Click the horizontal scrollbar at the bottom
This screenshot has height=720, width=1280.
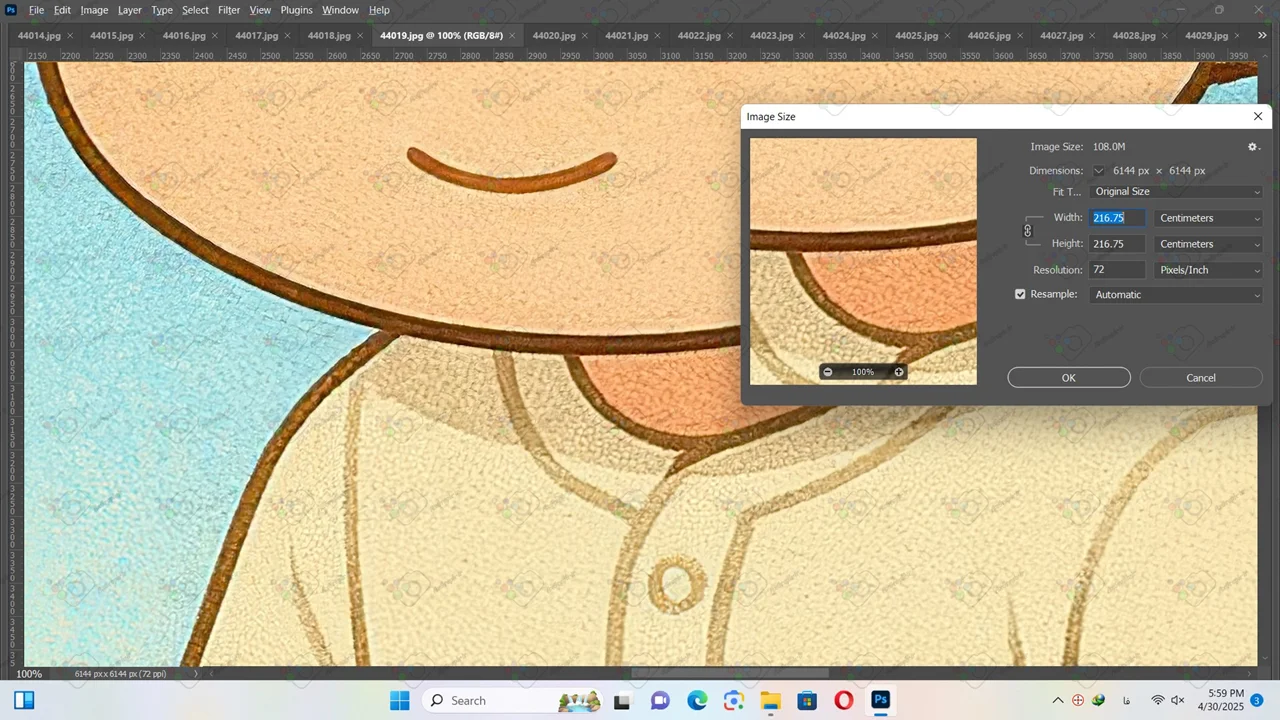[730, 673]
